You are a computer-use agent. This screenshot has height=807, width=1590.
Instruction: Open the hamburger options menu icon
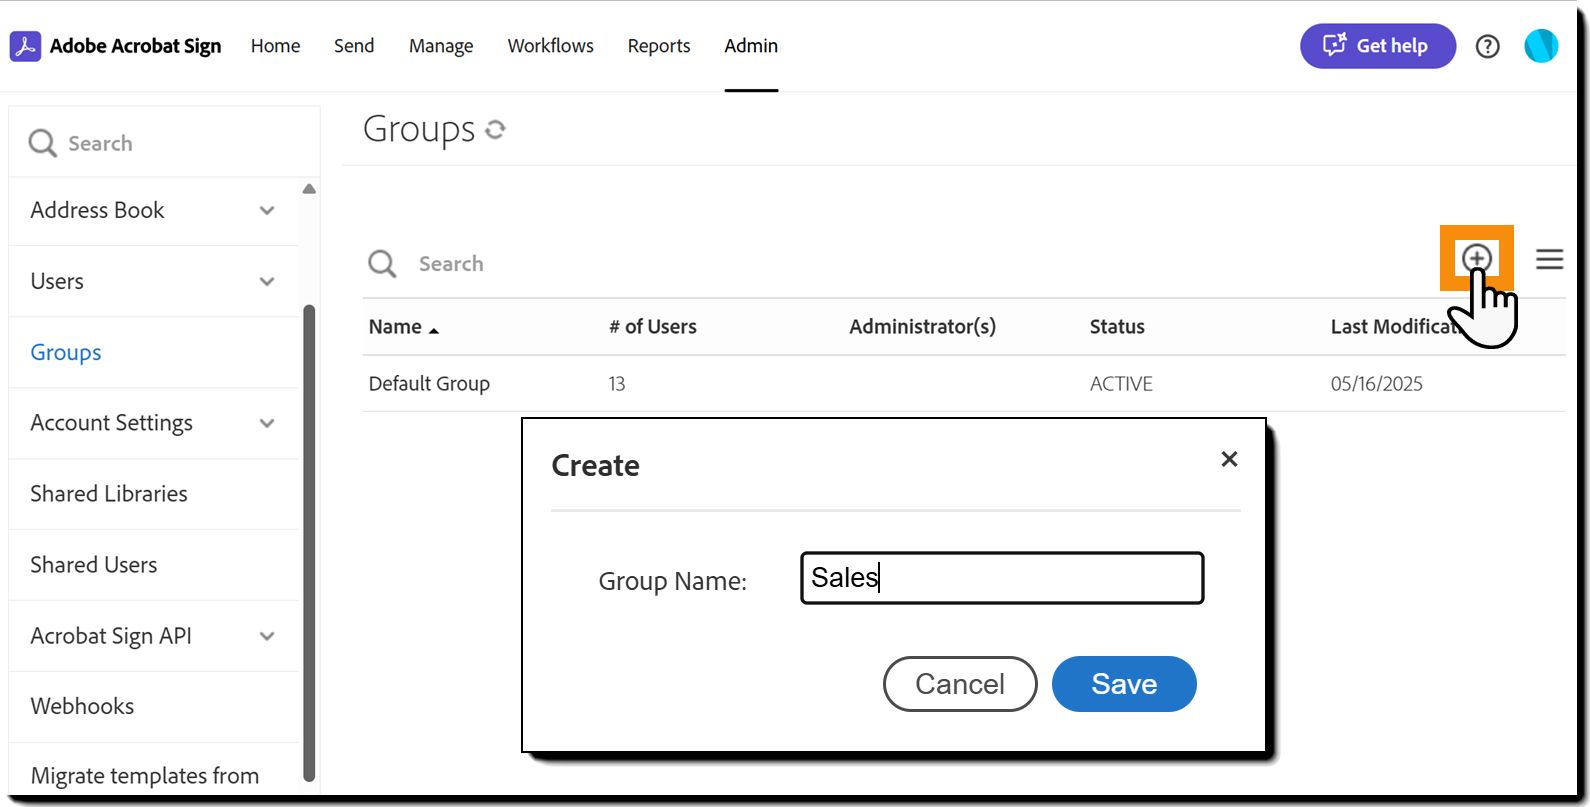(1549, 259)
